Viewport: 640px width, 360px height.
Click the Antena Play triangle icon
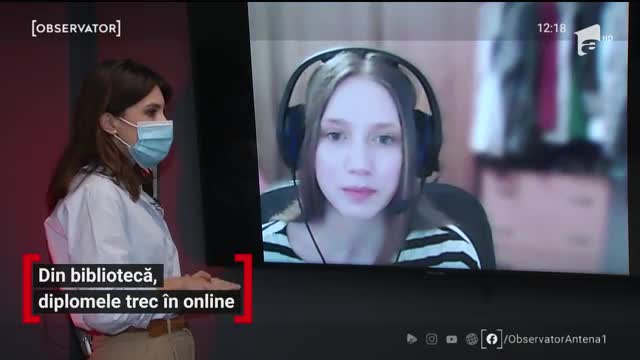[x=411, y=339]
